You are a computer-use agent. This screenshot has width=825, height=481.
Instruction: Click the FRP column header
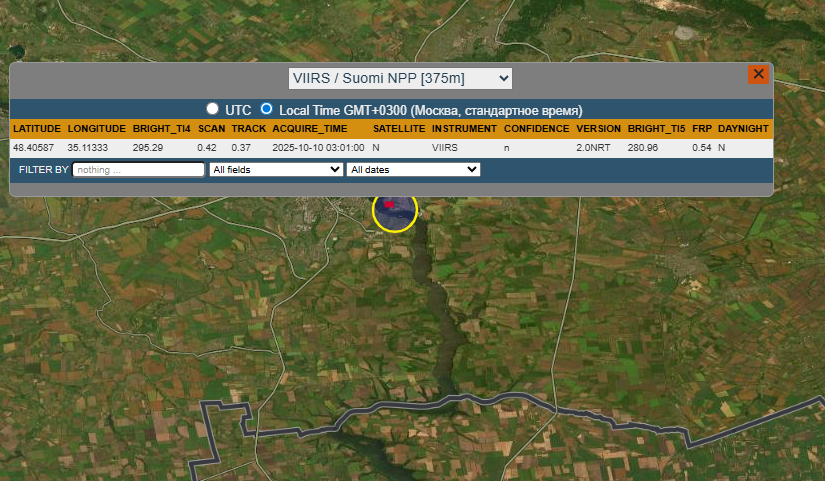702,129
